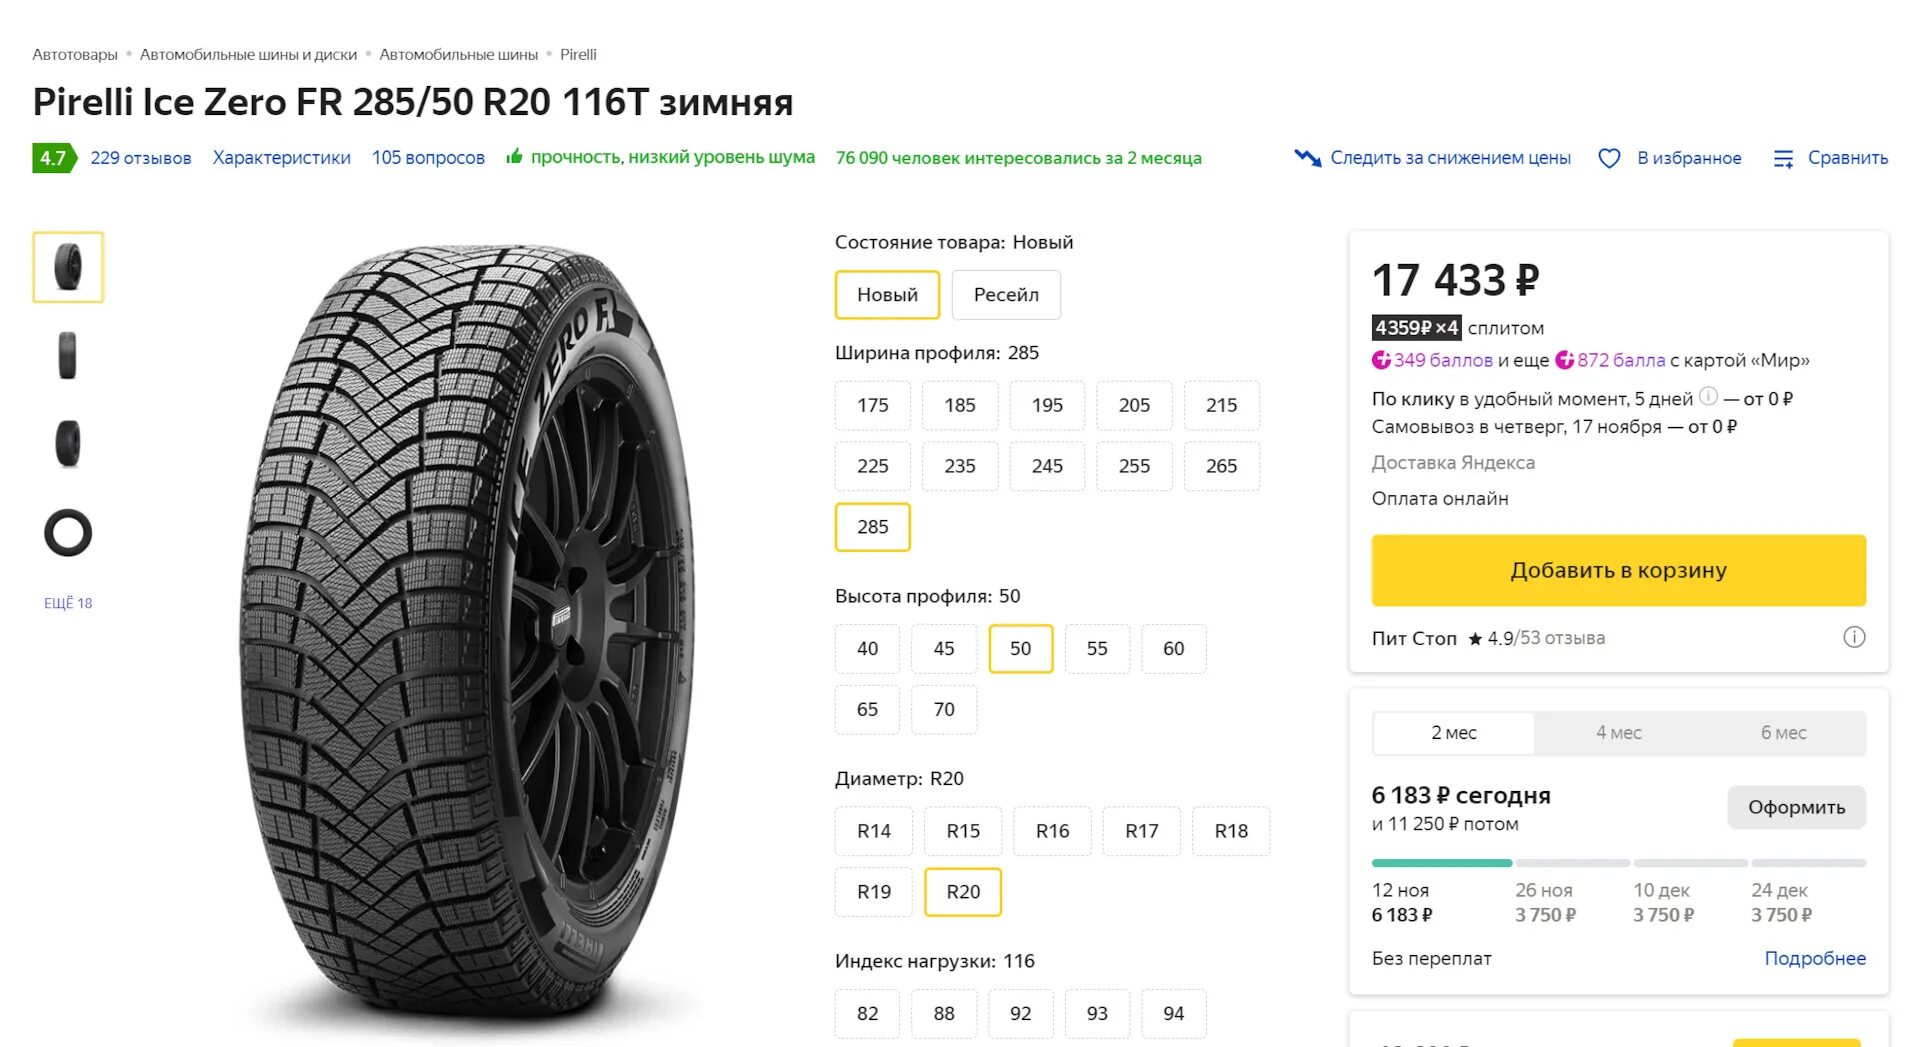Expand more photos via ЕЩЁ 18
Image resolution: width=1920 pixels, height=1047 pixels.
pyautogui.click(x=68, y=603)
